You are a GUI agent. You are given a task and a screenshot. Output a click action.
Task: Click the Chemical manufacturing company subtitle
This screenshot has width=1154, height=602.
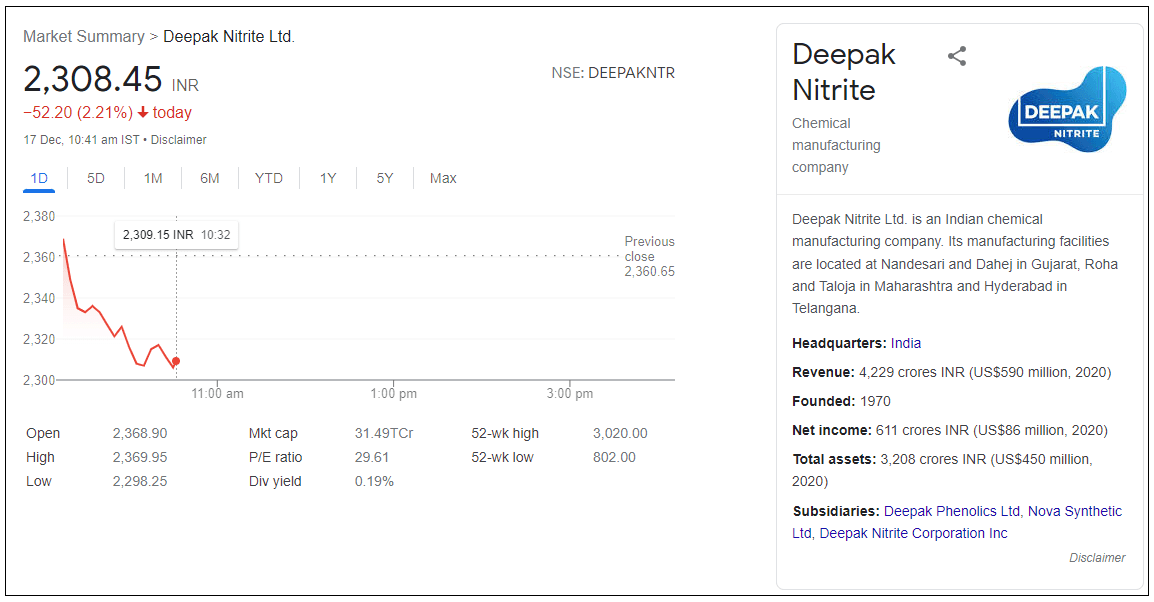[836, 145]
